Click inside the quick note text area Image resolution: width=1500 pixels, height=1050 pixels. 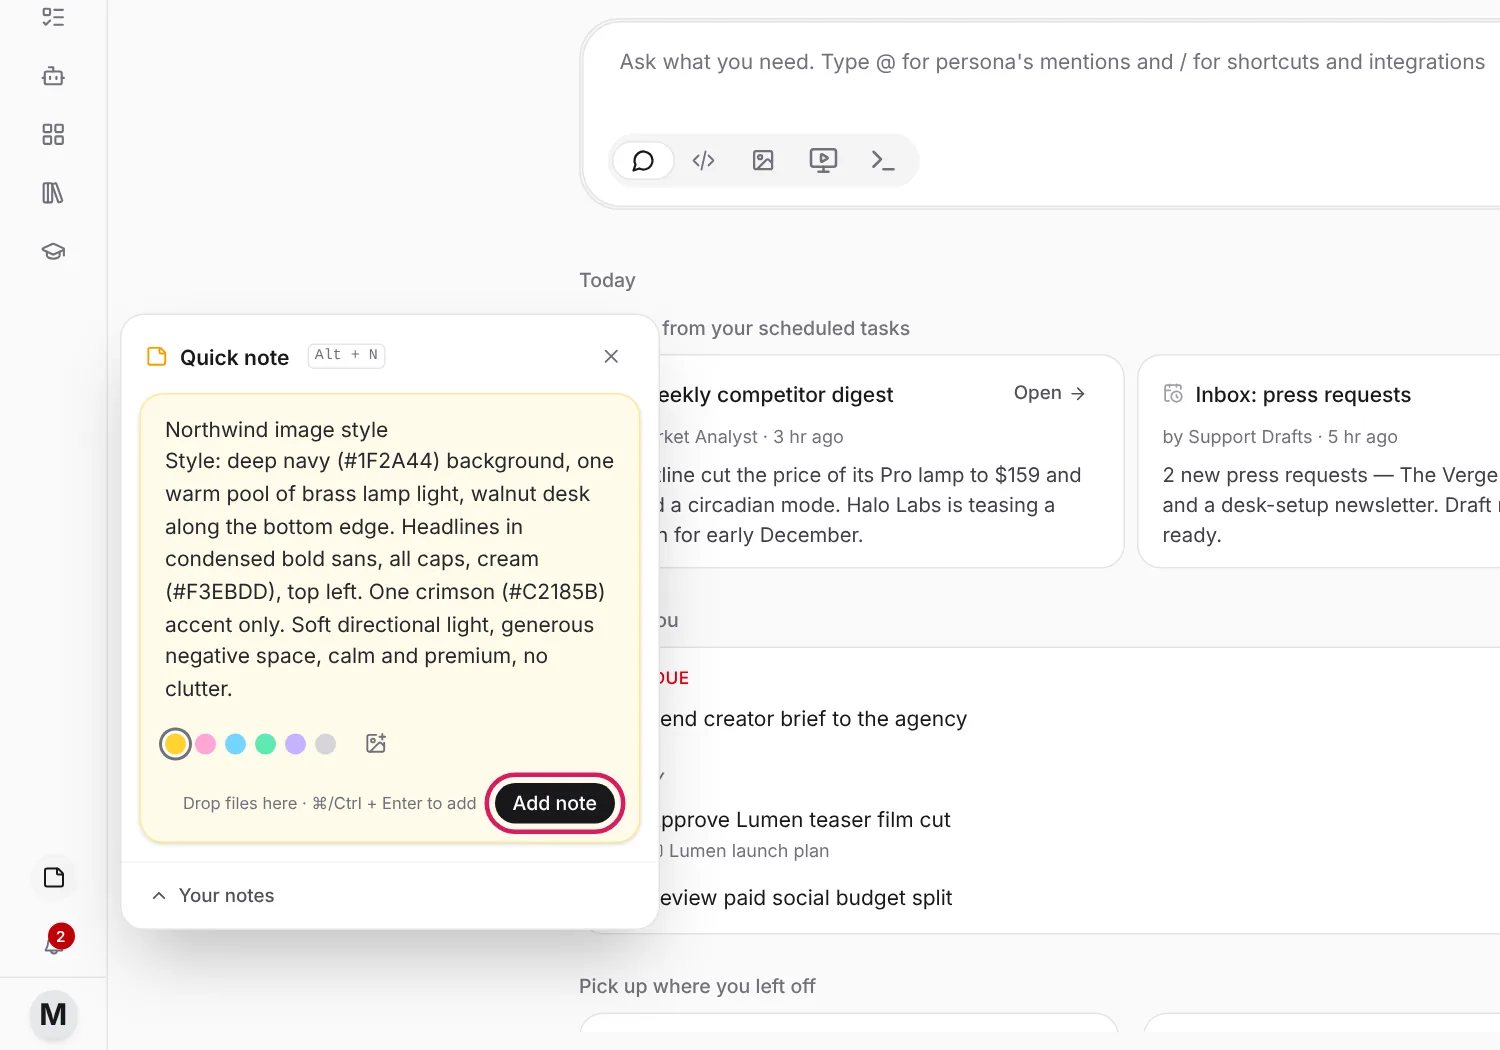pos(390,559)
